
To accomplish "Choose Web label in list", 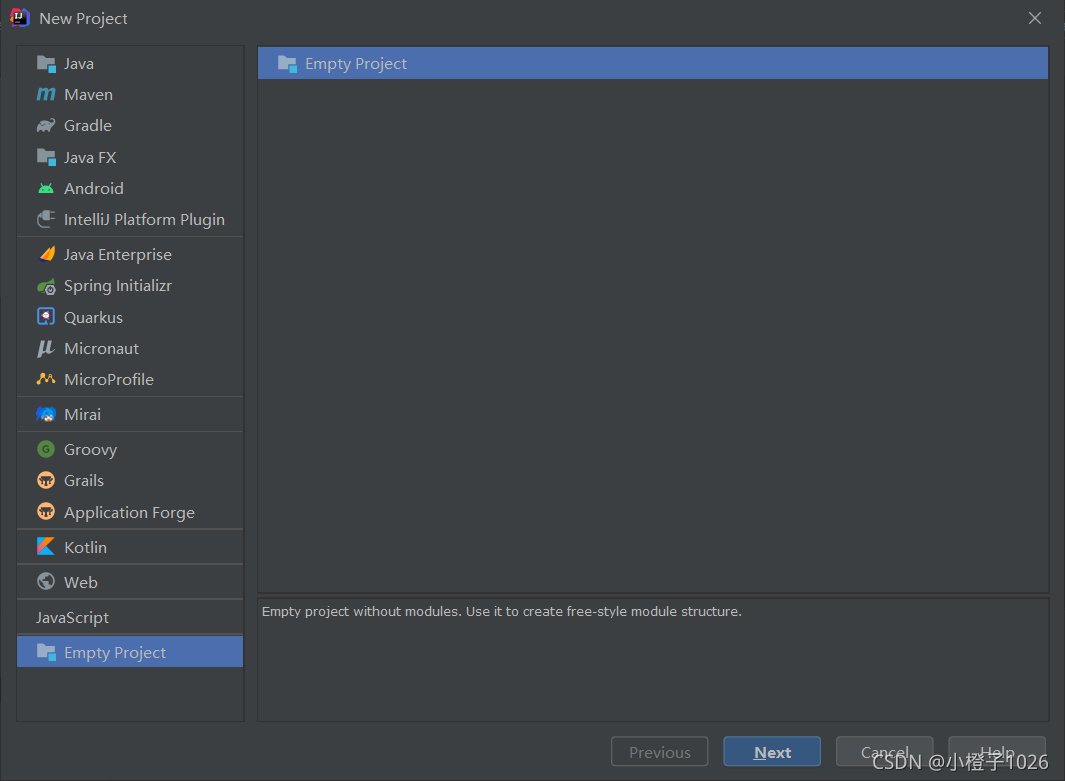I will click(x=80, y=582).
